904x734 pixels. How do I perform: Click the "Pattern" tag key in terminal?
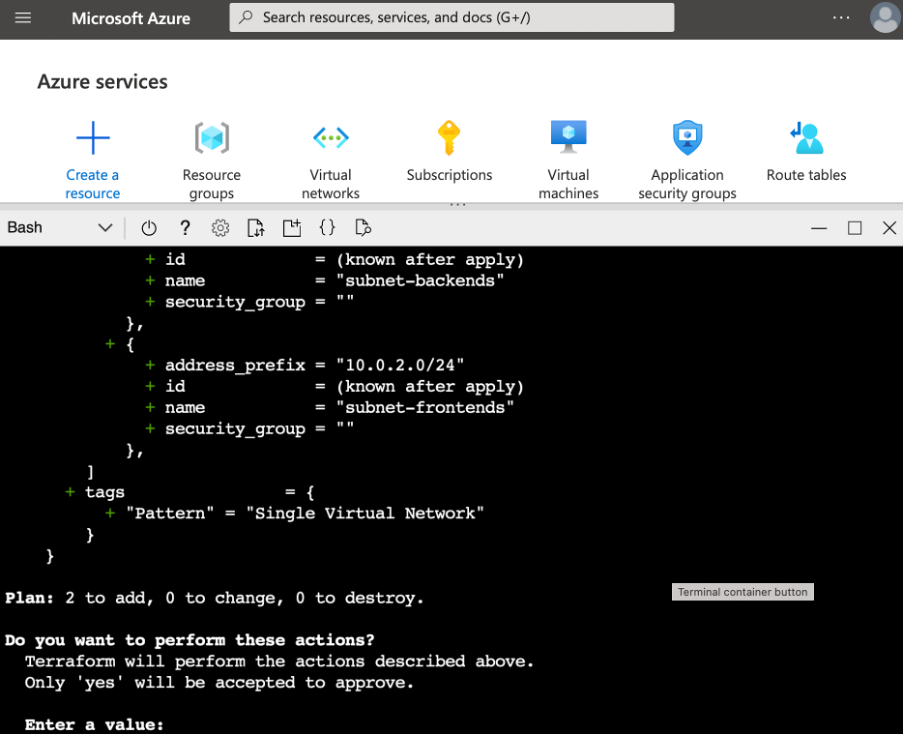tap(170, 513)
